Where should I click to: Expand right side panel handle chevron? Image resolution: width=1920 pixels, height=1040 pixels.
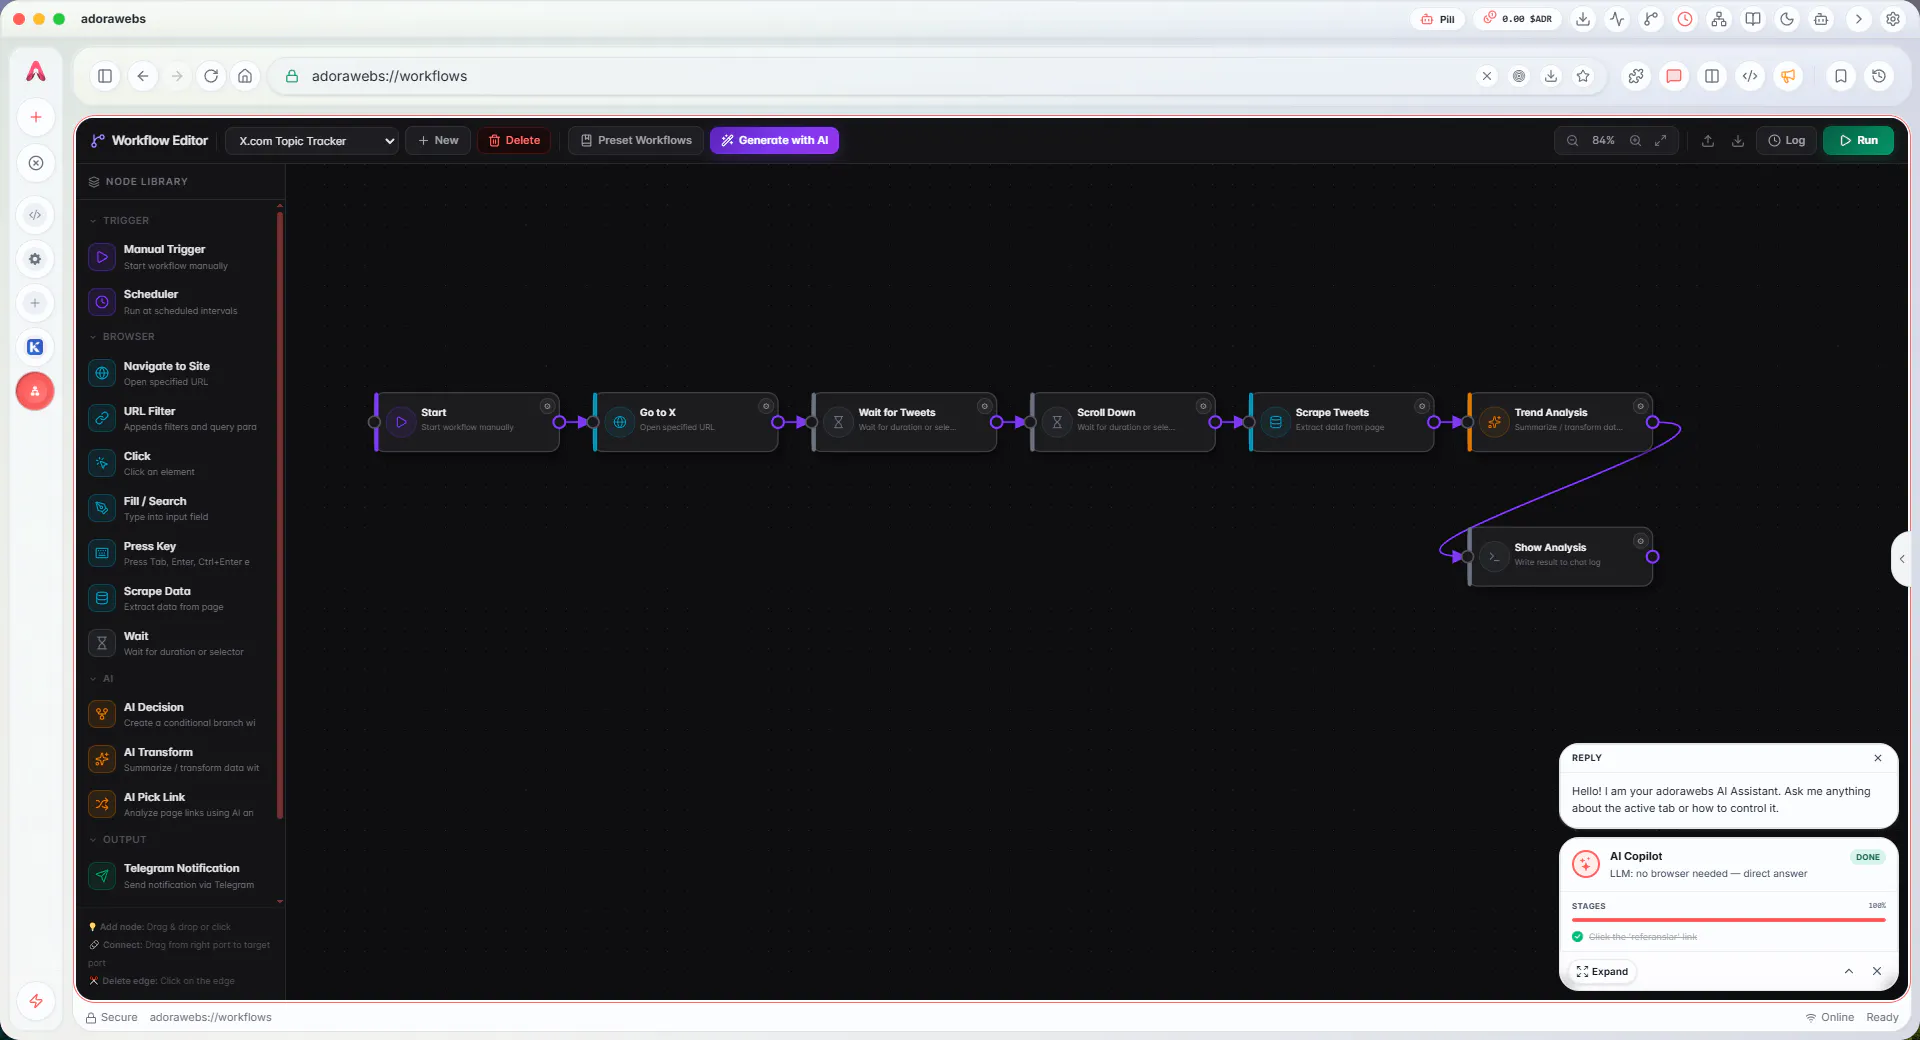pyautogui.click(x=1902, y=559)
